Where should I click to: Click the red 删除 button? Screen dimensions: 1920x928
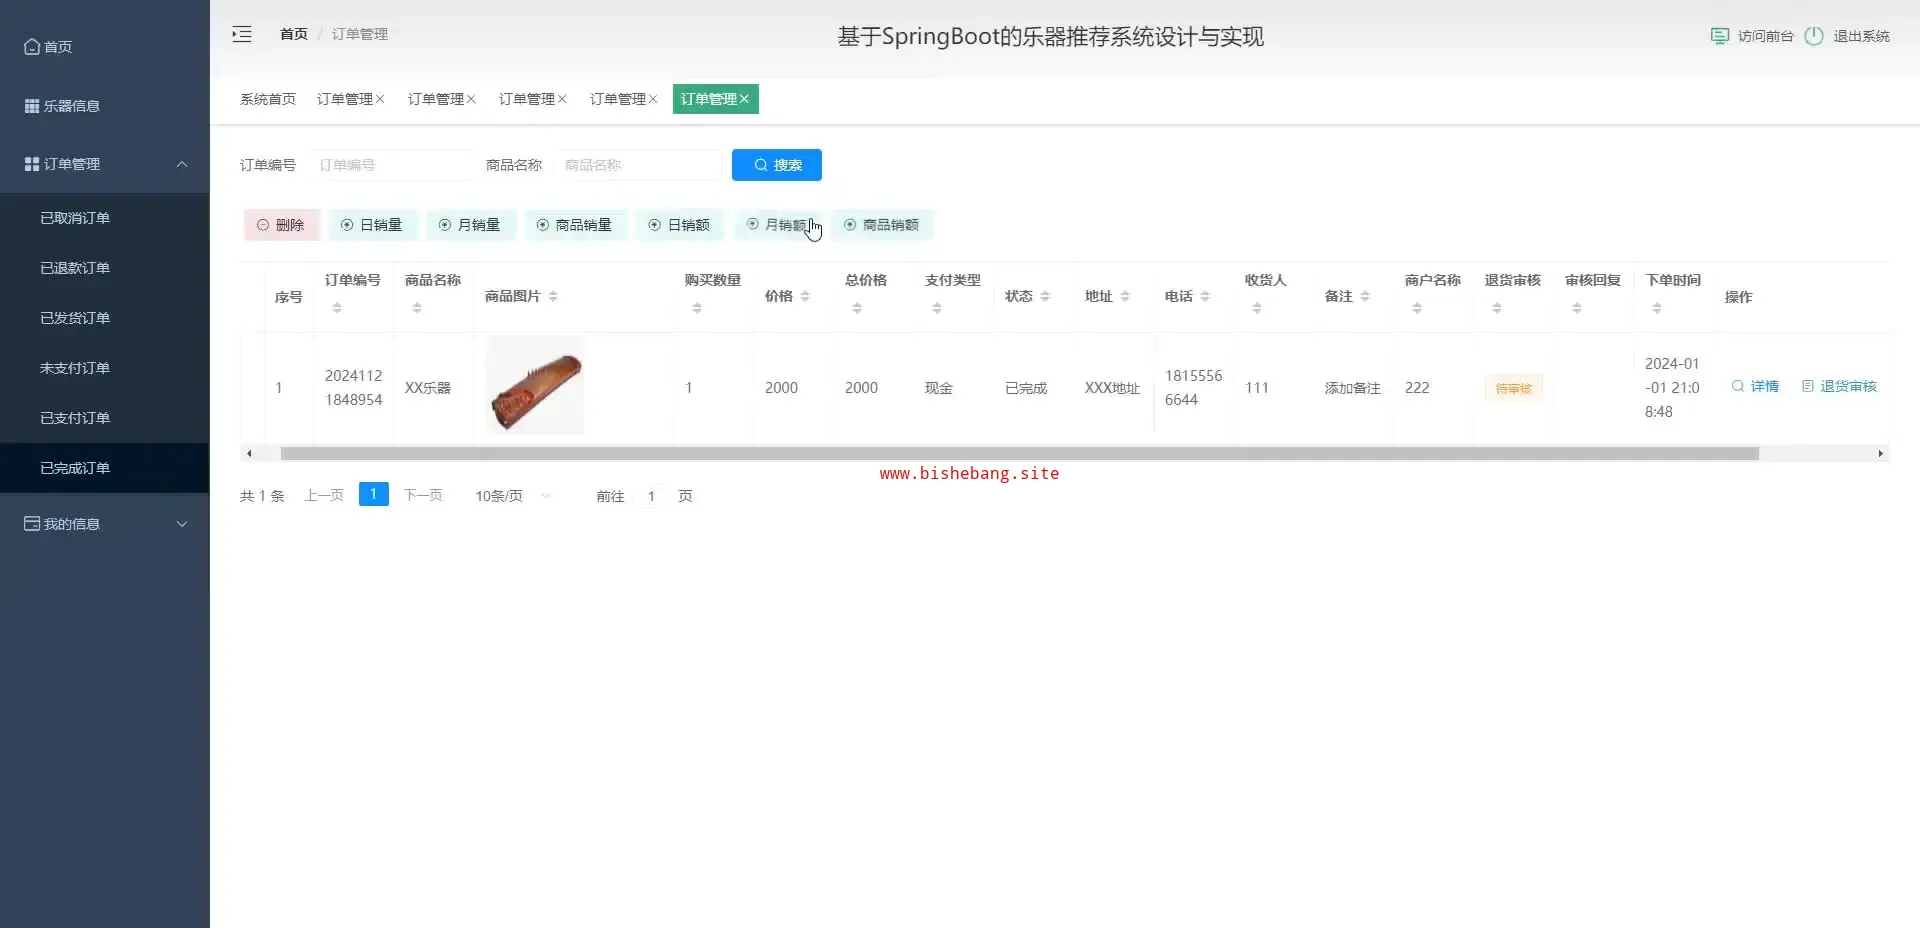(281, 225)
